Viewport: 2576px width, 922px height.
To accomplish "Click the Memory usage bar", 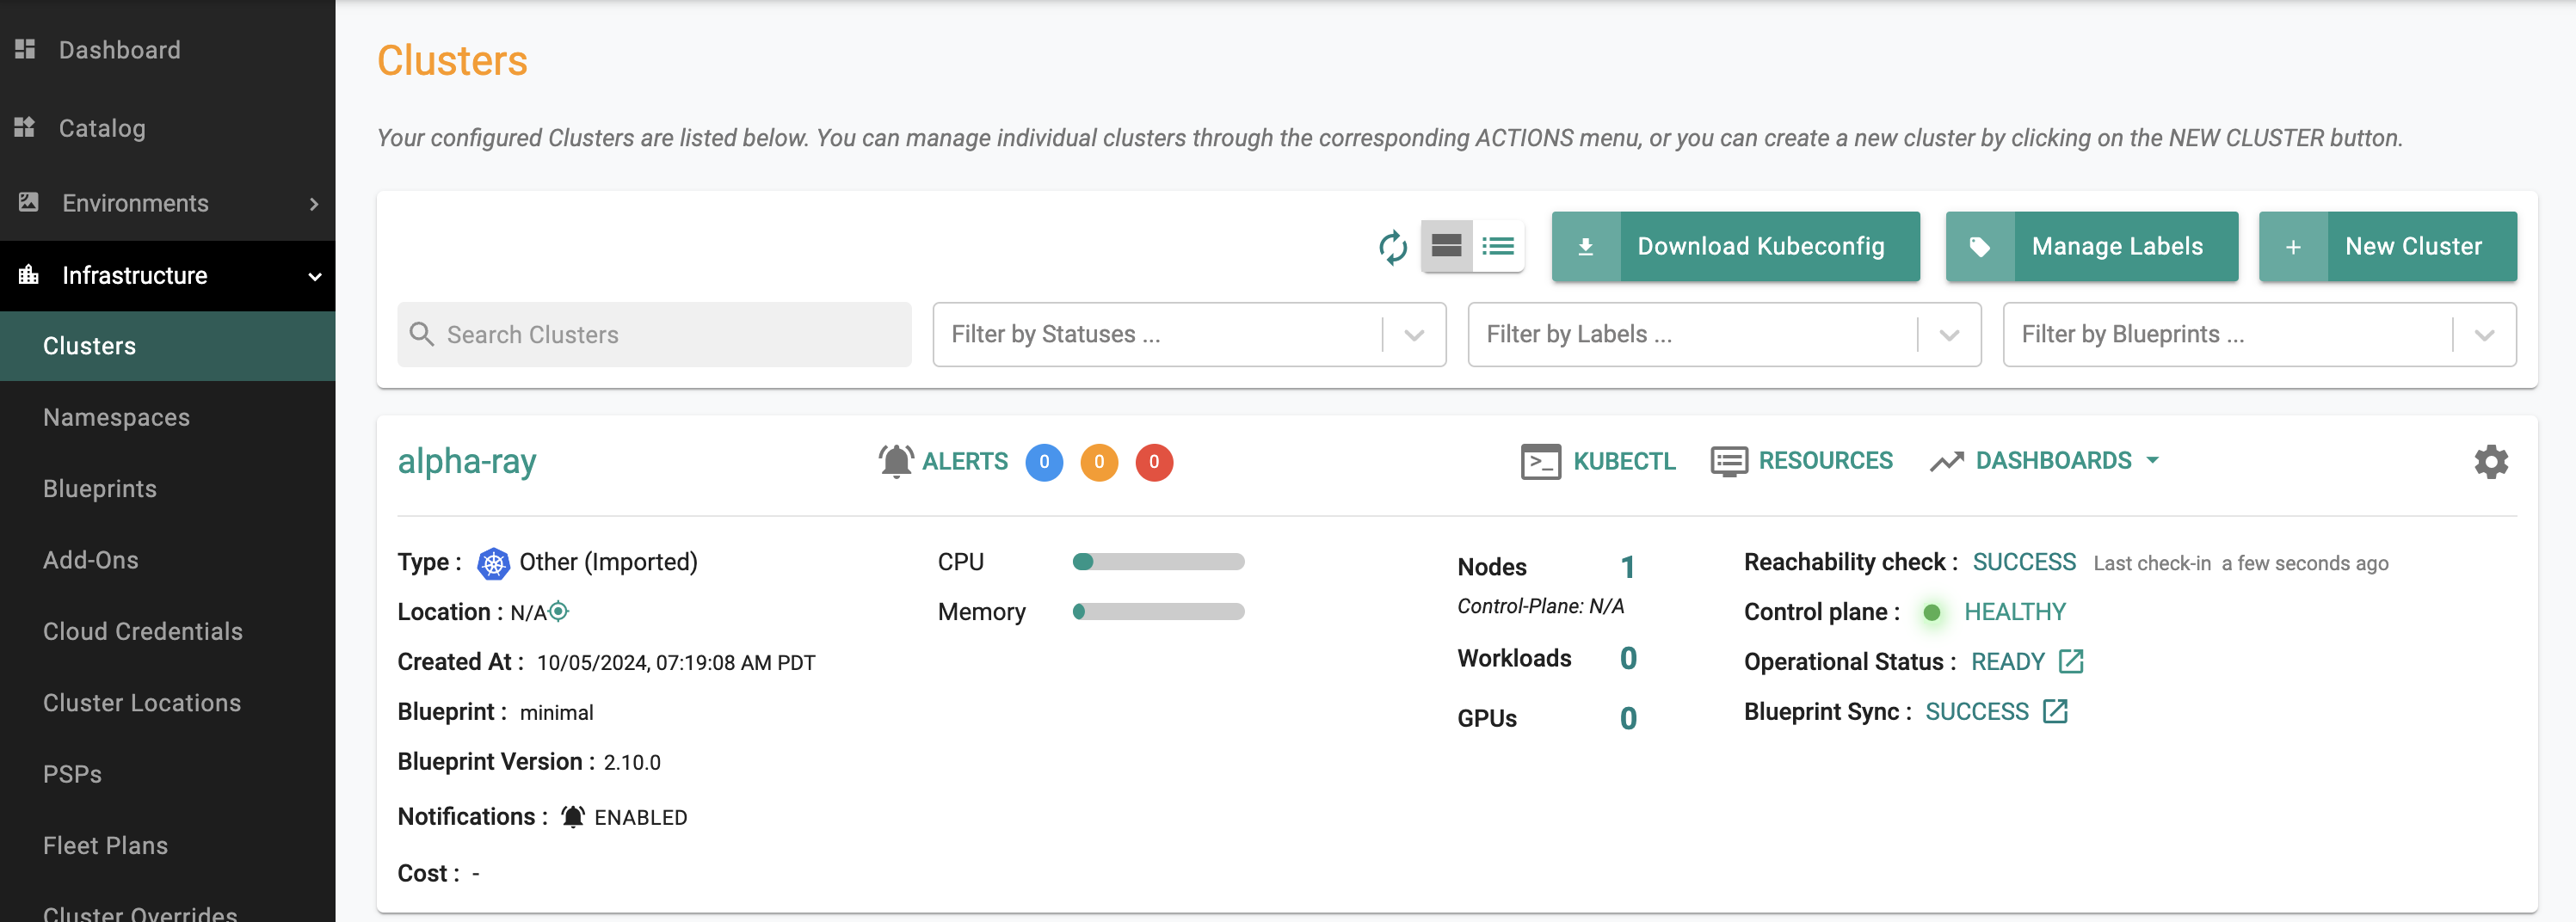I will [1158, 611].
